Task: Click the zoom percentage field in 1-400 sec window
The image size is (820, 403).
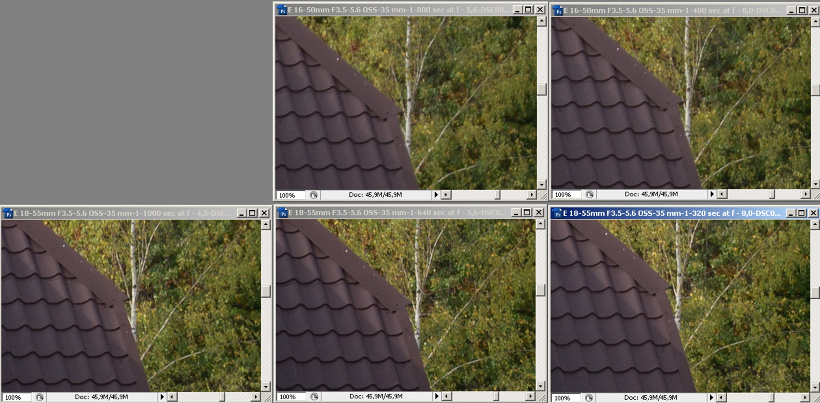Action: click(566, 194)
